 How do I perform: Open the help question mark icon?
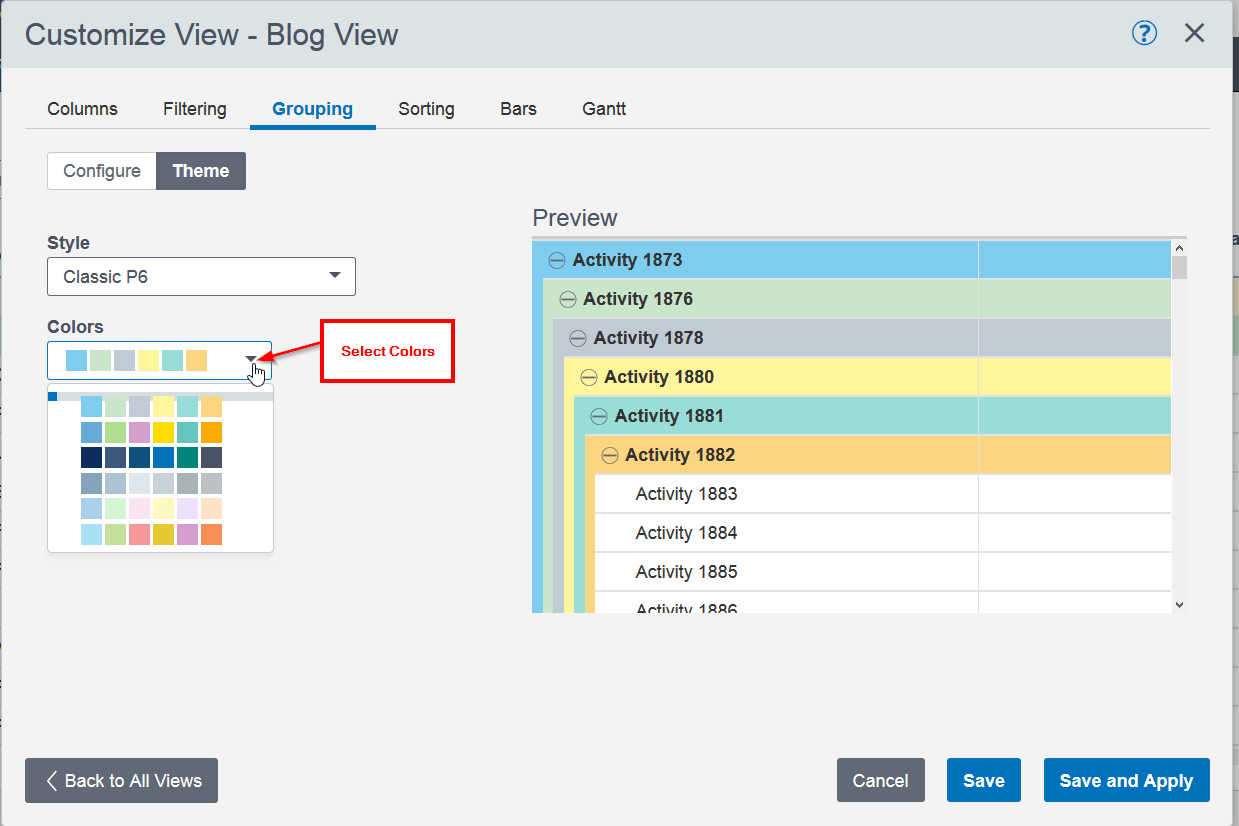[1144, 33]
